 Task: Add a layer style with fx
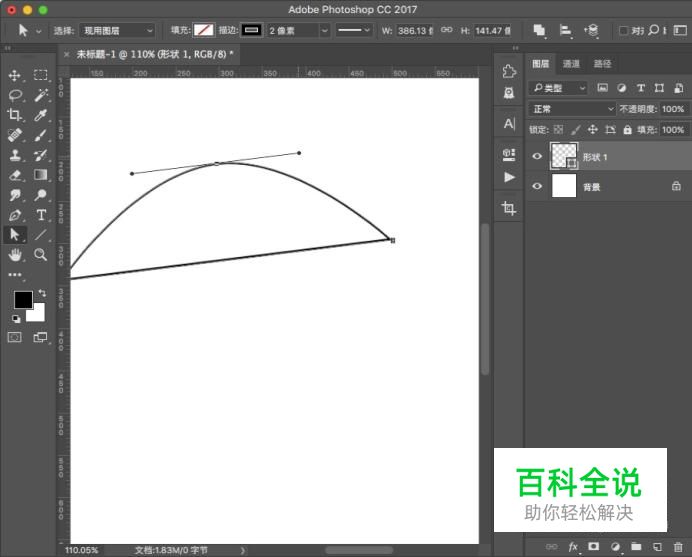(x=573, y=547)
